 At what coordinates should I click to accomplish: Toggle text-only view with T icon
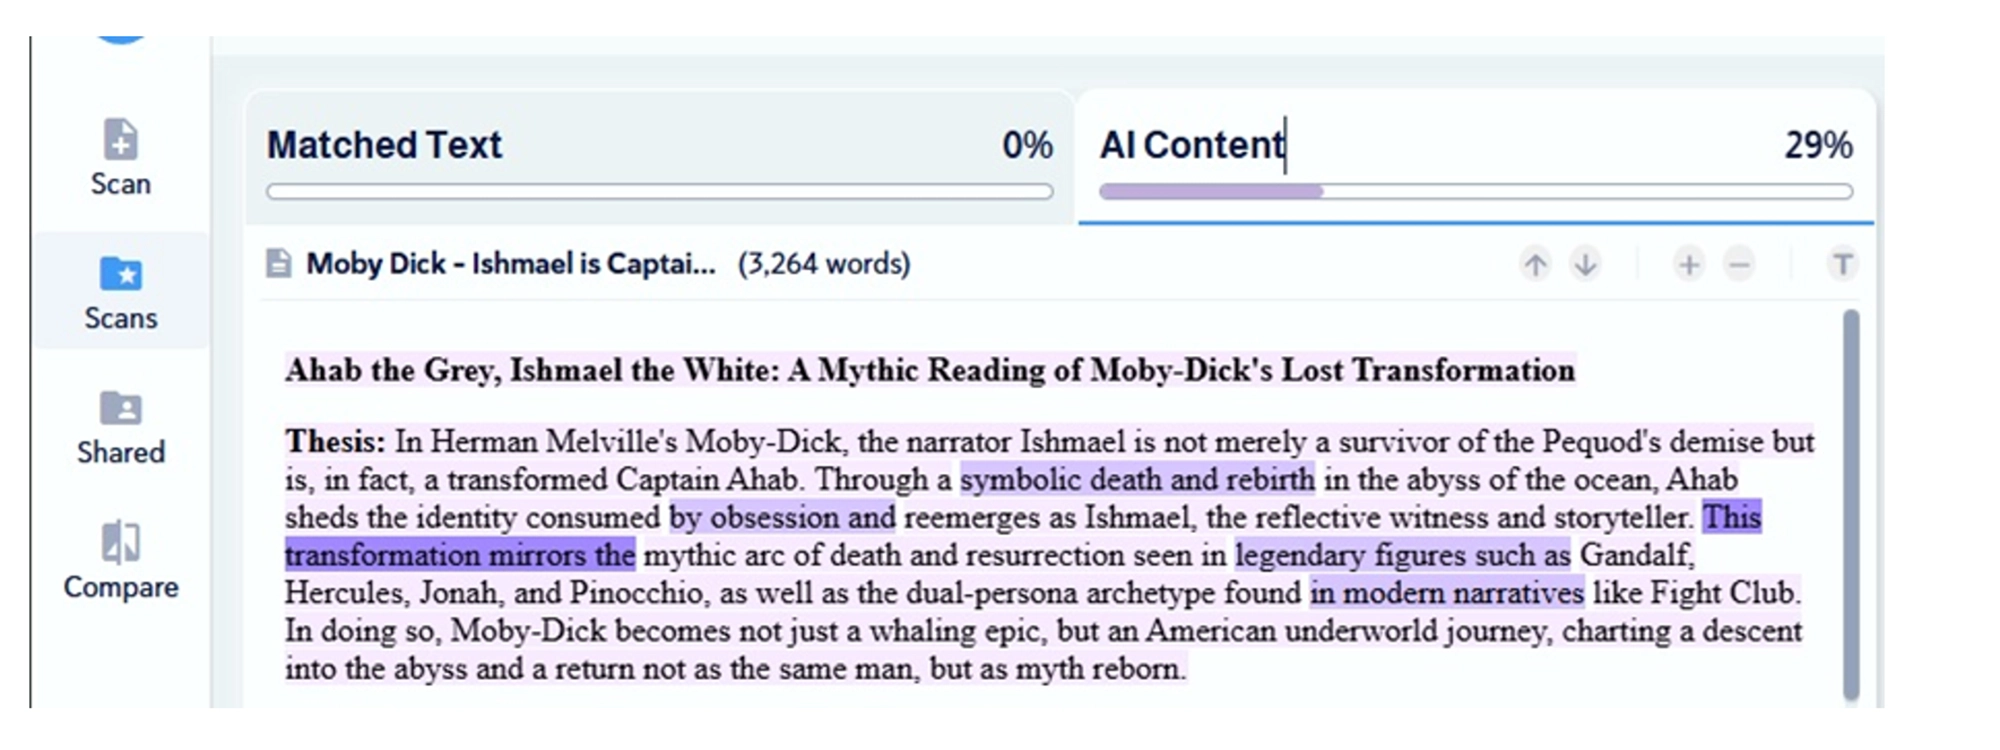point(1842,265)
